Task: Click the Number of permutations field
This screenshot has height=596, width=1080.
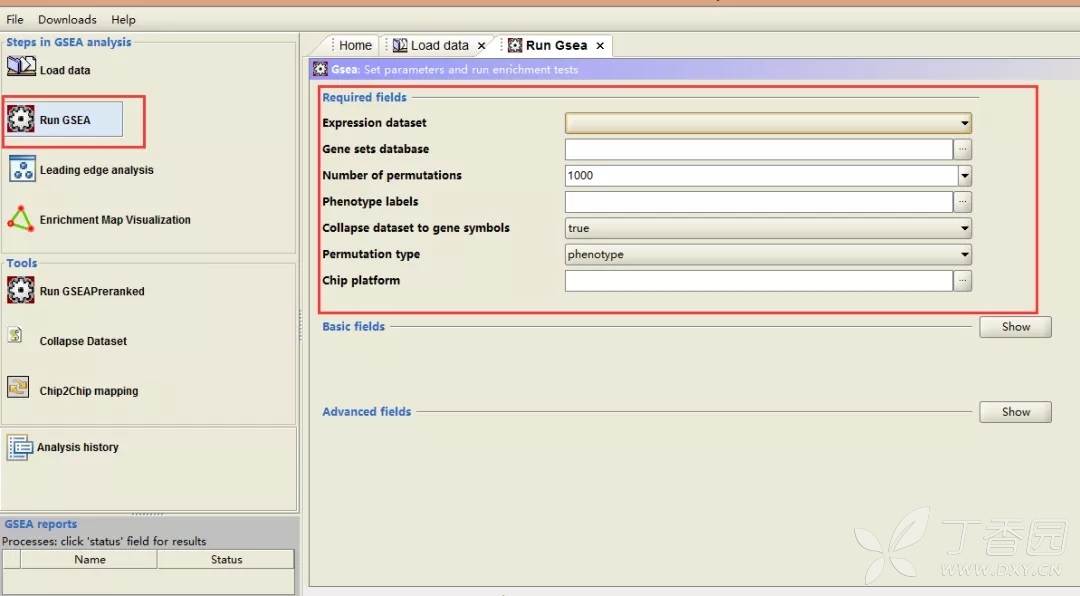Action: [x=761, y=176]
